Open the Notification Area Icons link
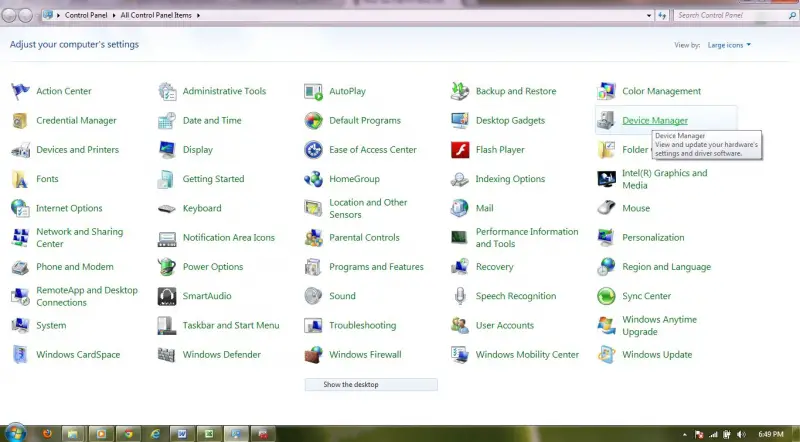800x442 pixels. [229, 238]
